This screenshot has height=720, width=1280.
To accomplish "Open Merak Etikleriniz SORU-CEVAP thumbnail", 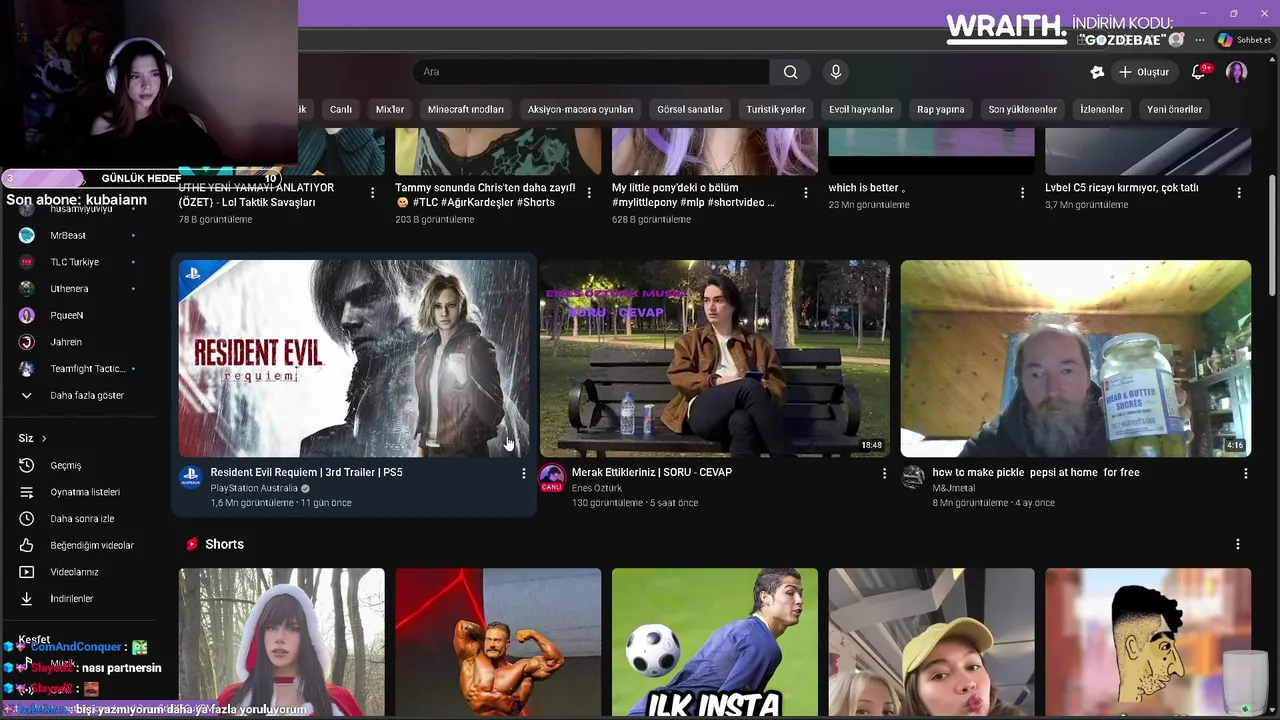I will point(715,359).
